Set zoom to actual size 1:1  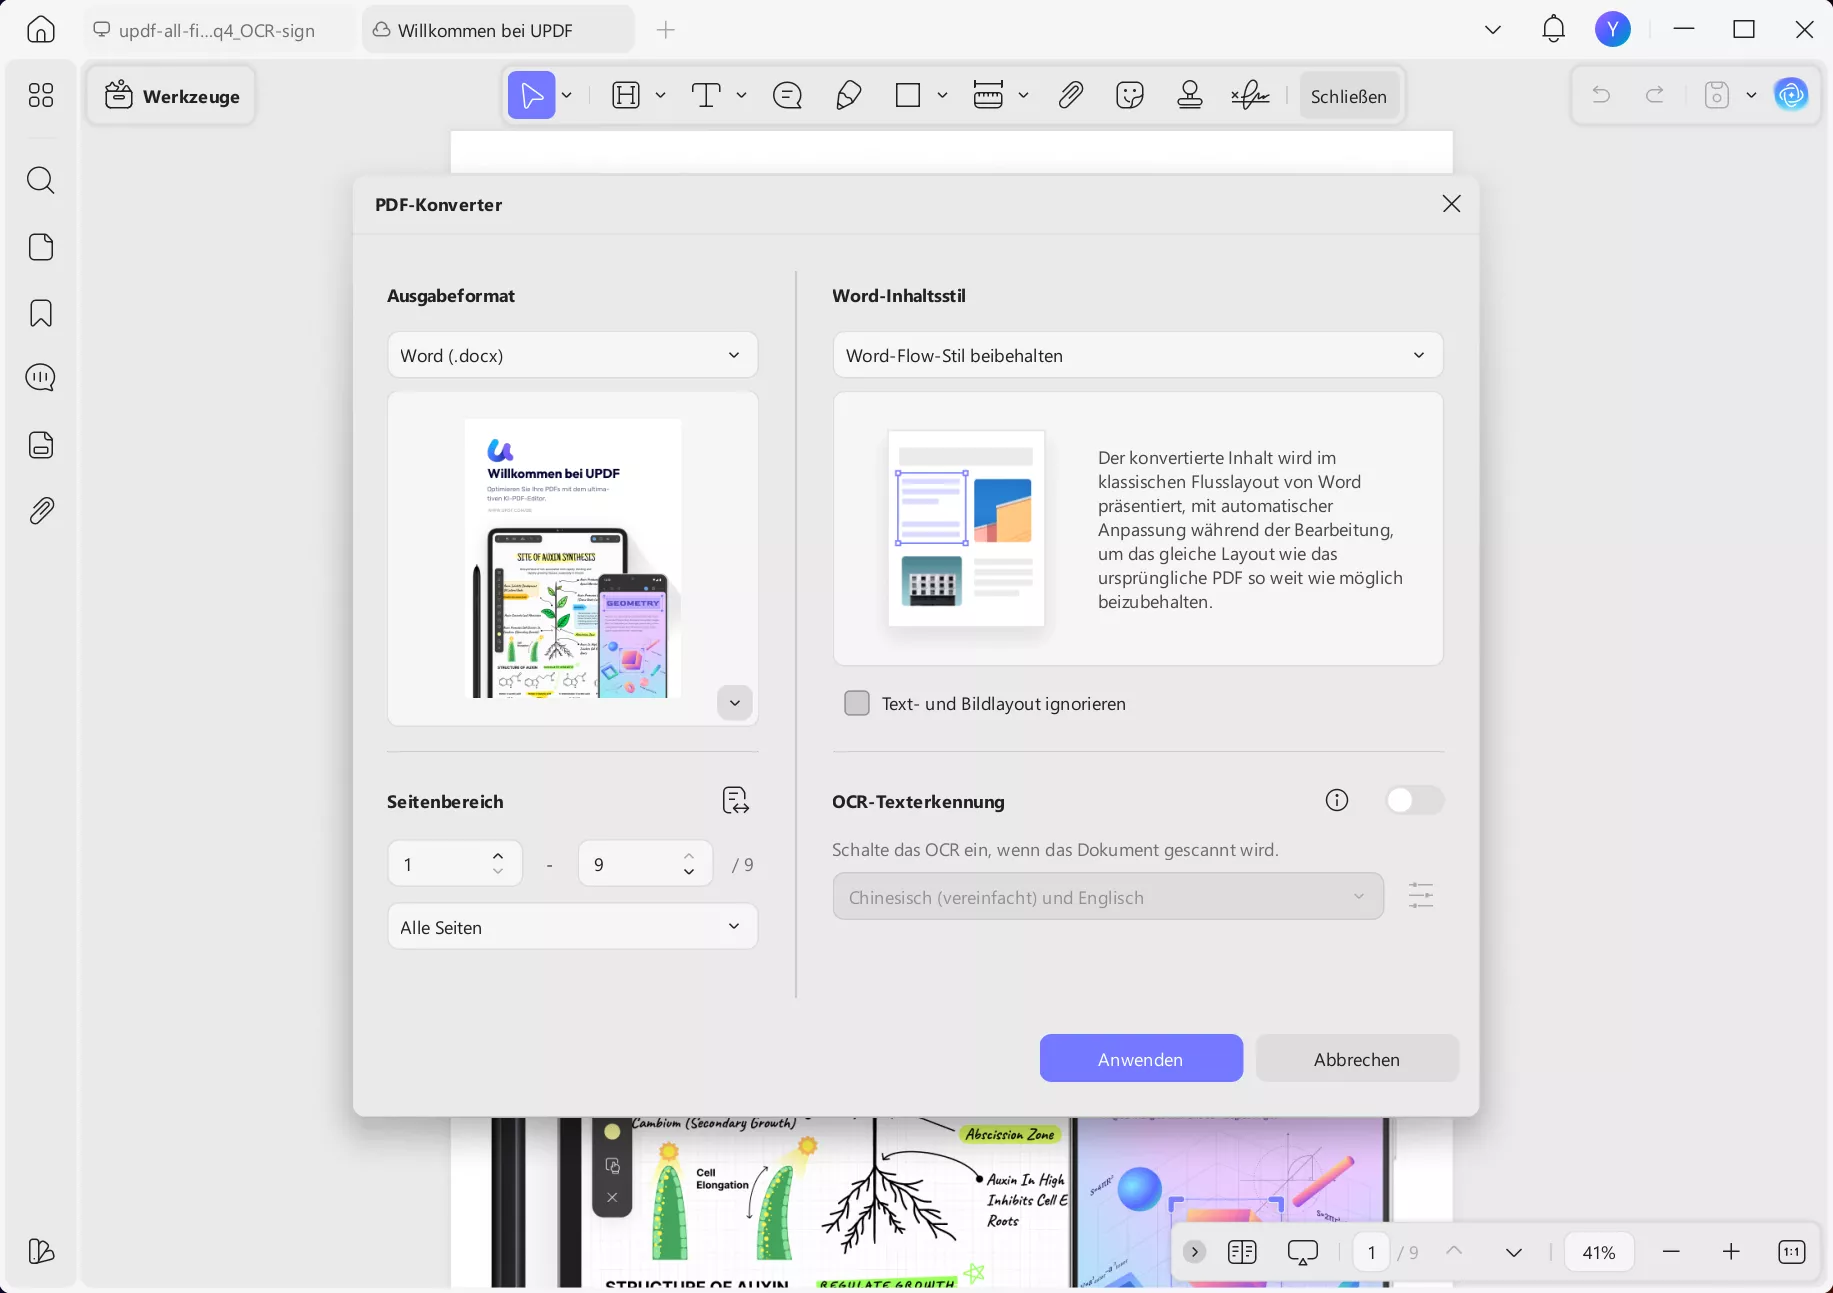1792,1252
